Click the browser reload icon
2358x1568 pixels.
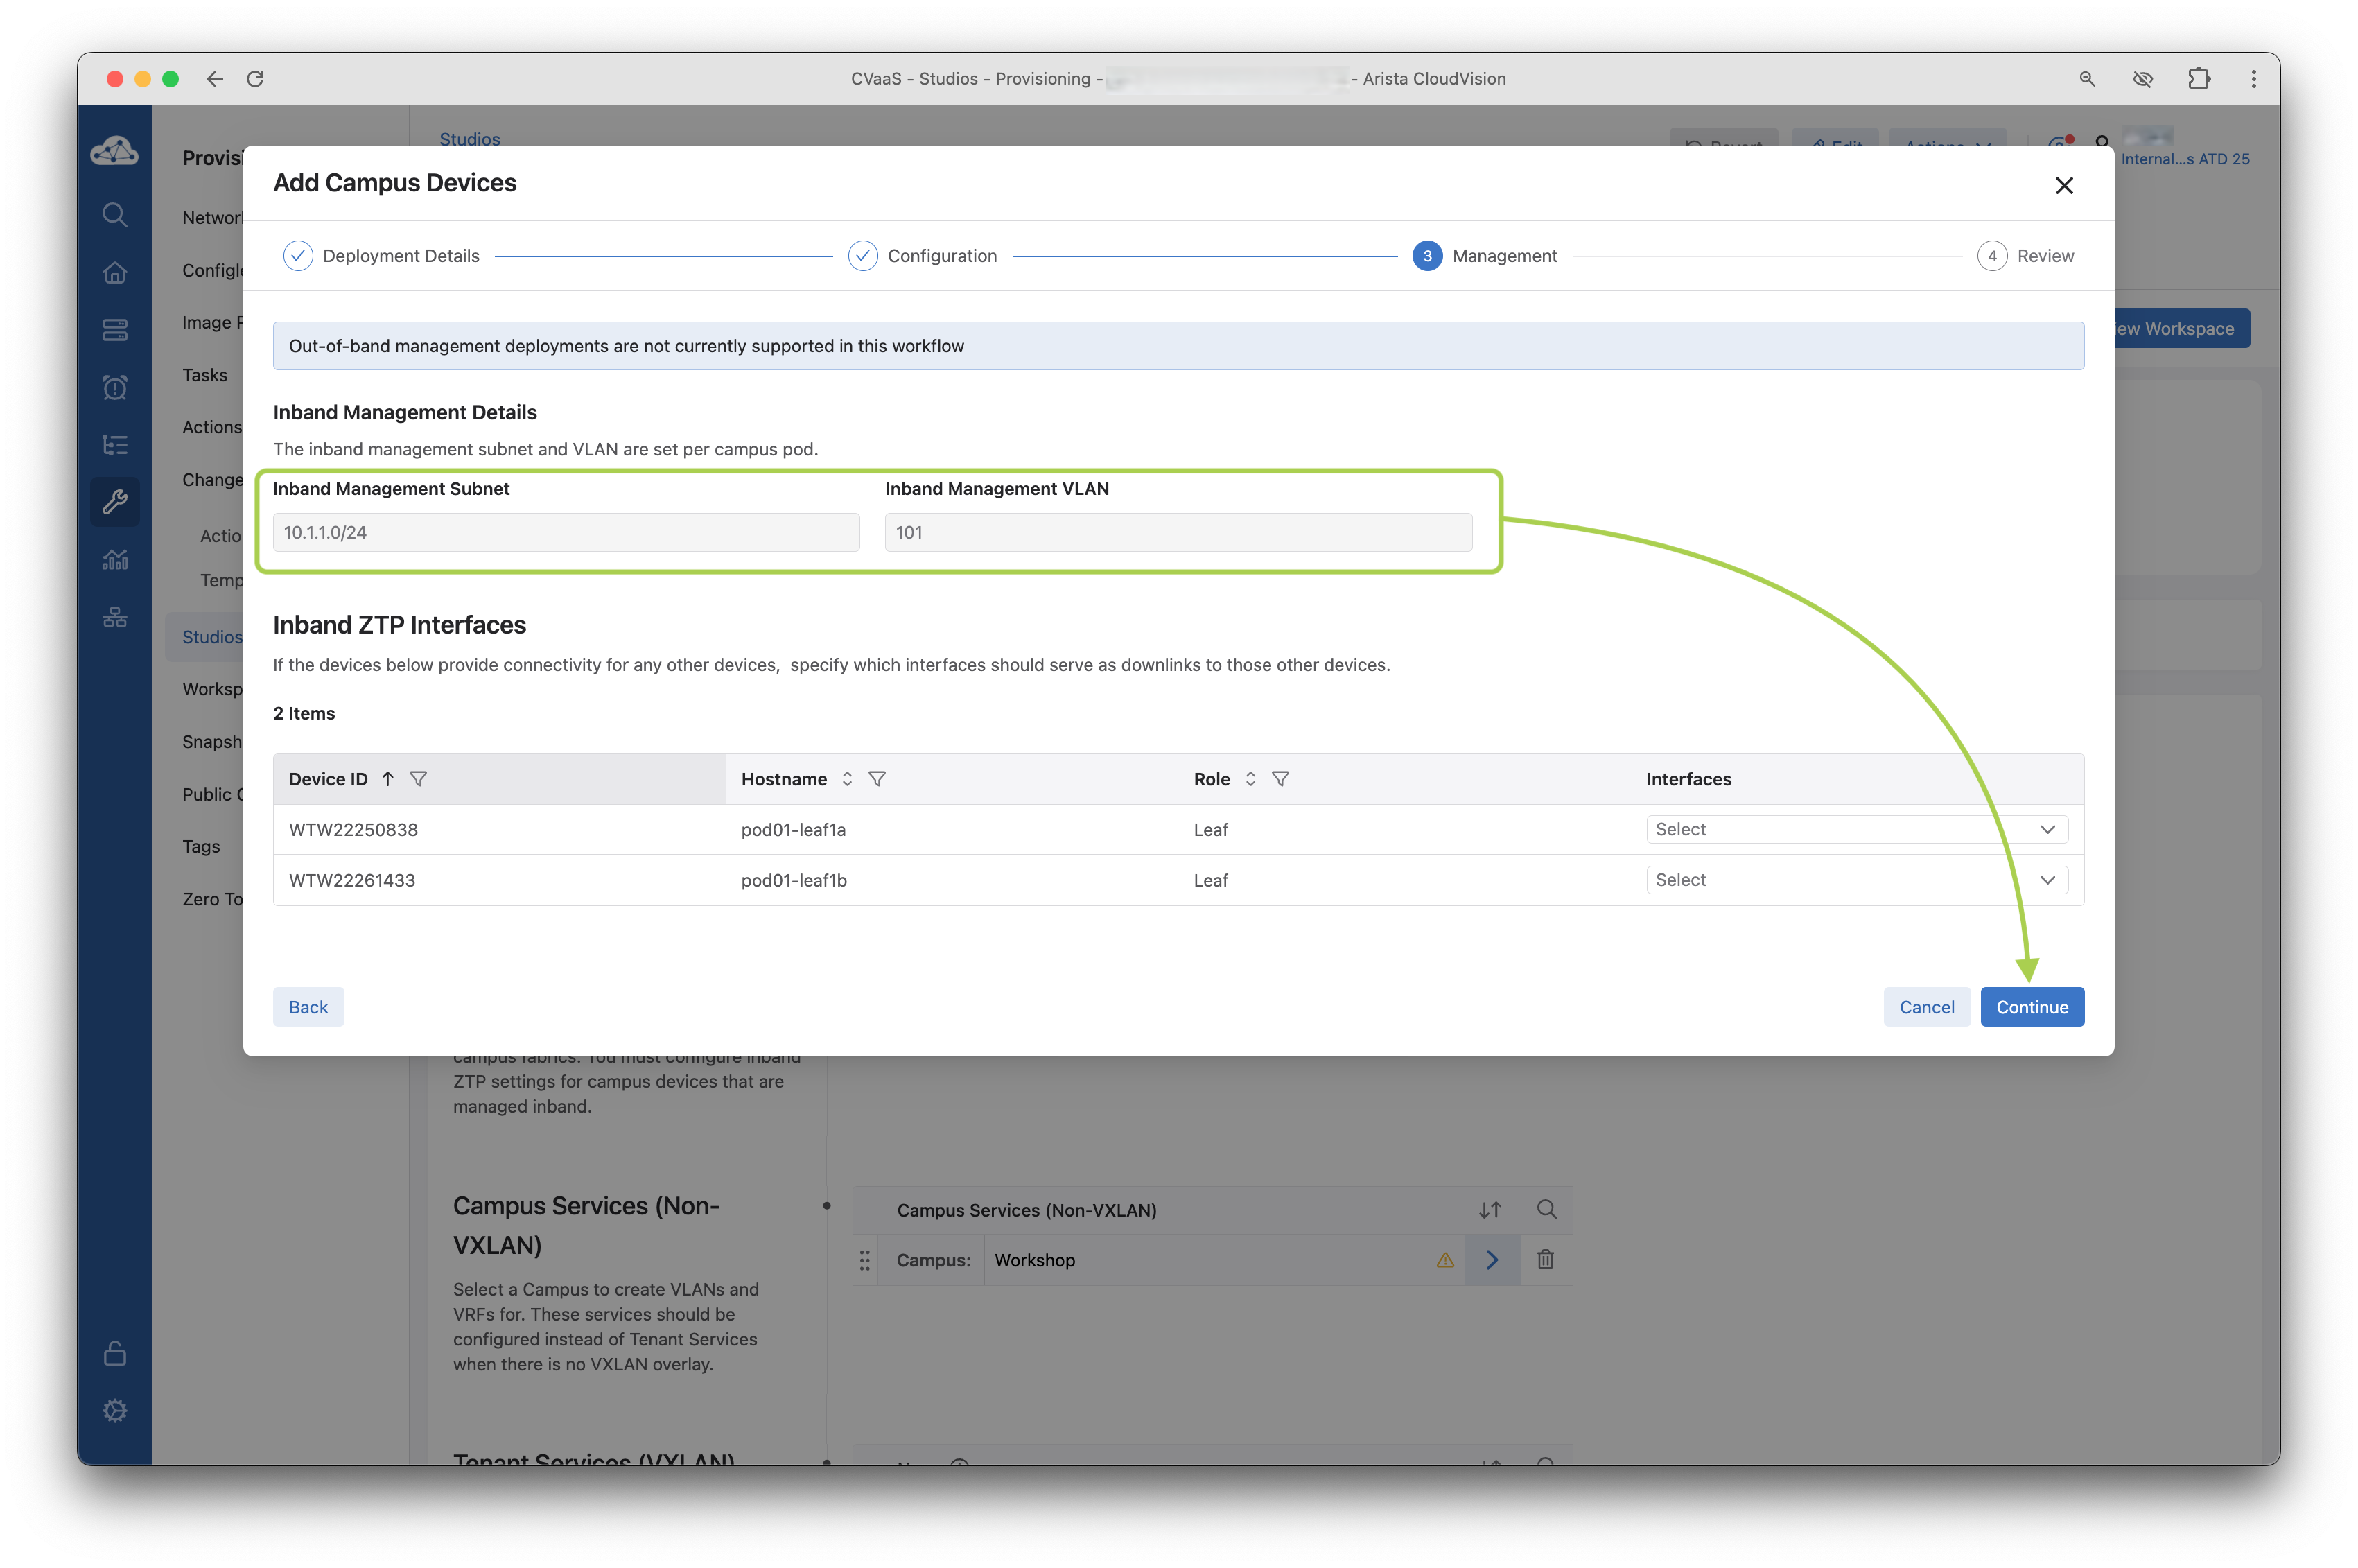click(x=255, y=79)
